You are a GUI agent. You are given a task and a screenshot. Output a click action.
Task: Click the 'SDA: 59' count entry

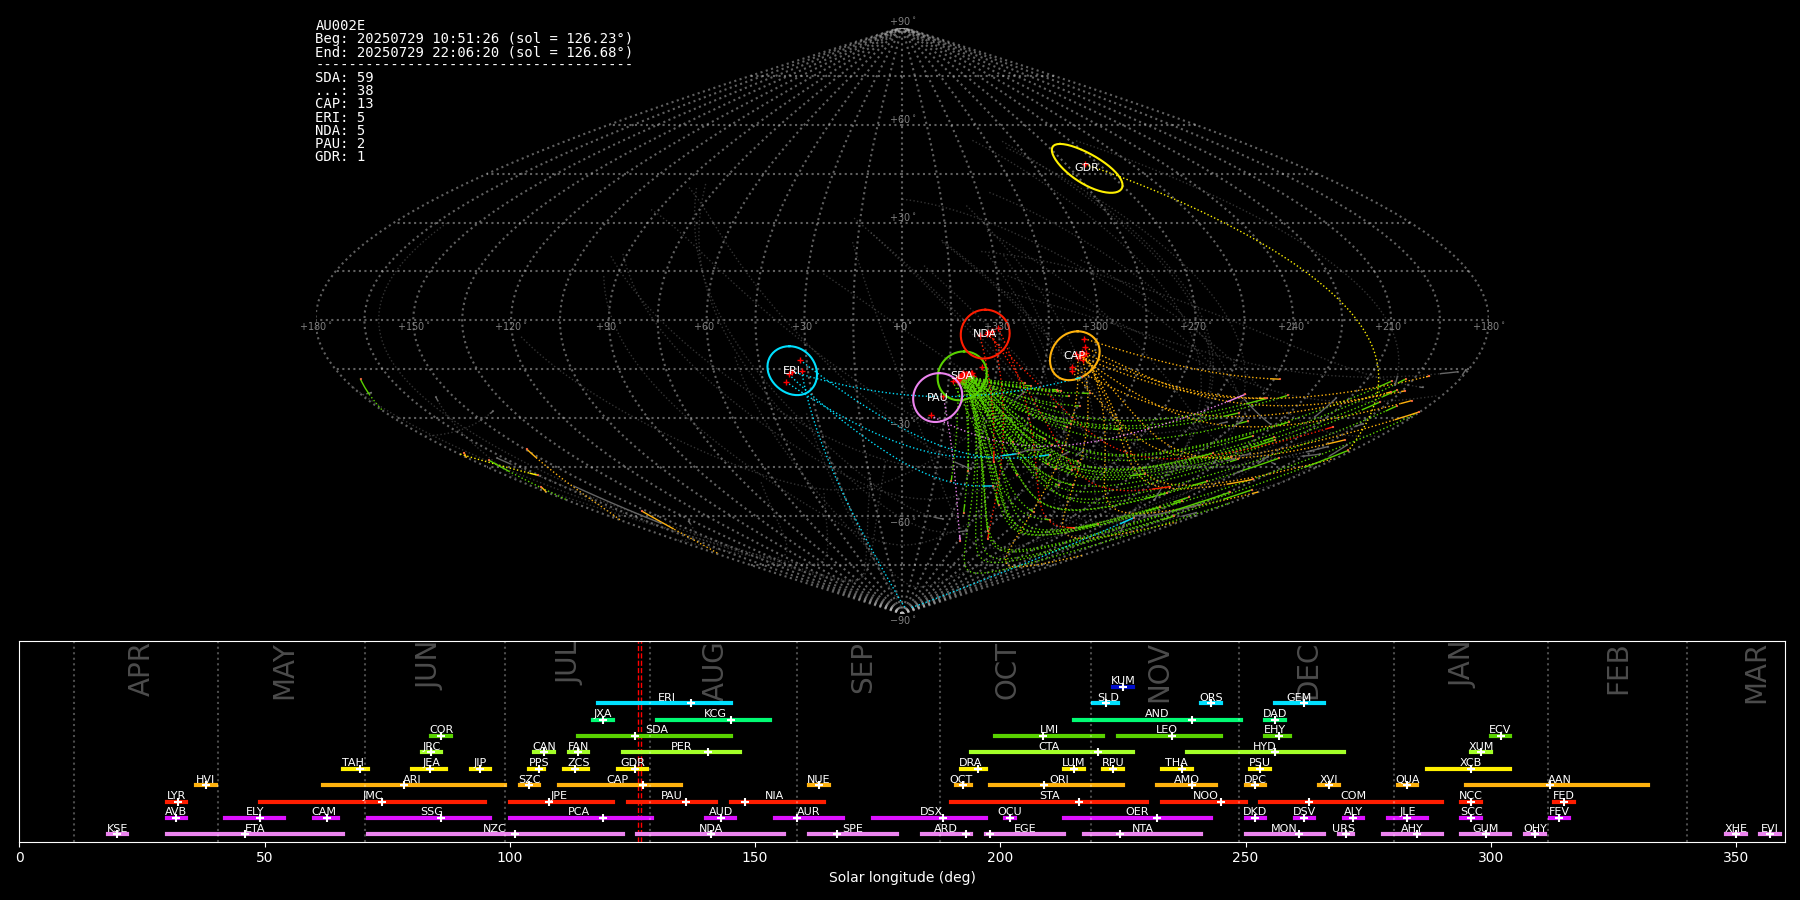(x=344, y=78)
